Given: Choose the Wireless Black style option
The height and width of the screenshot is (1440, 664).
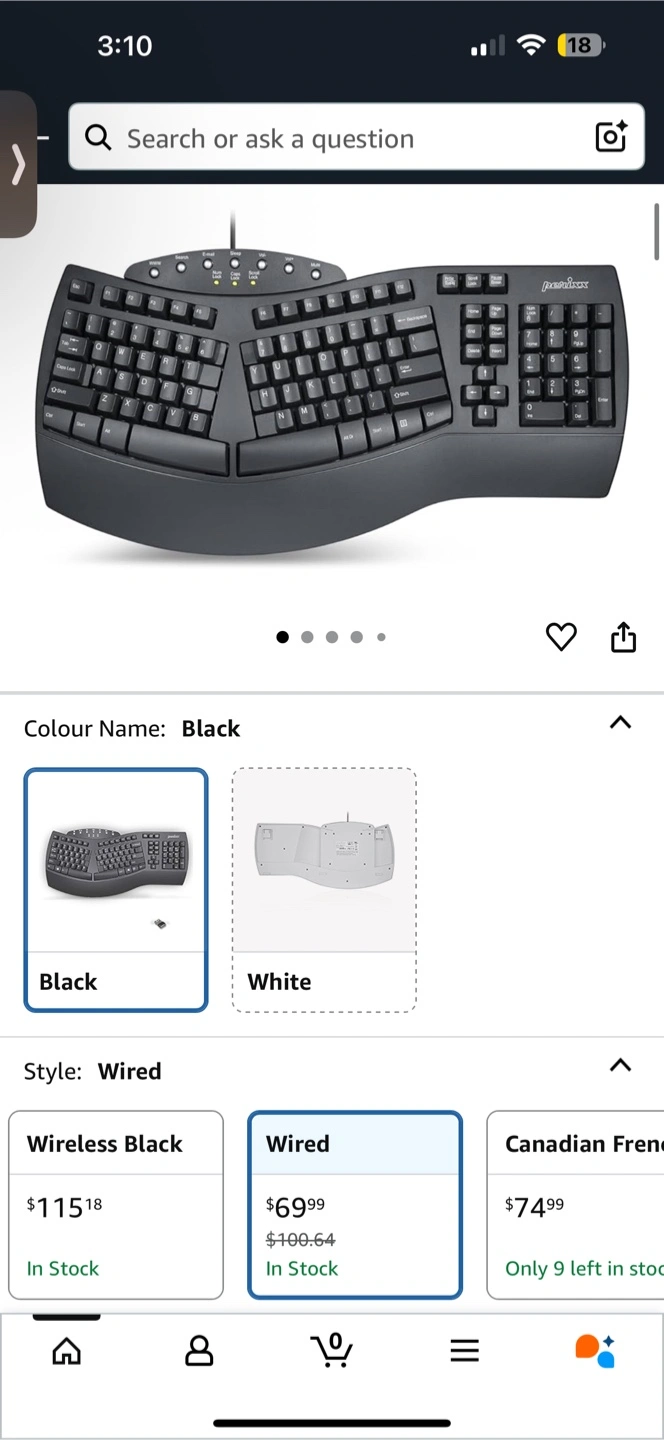Looking at the screenshot, I should (x=116, y=1205).
